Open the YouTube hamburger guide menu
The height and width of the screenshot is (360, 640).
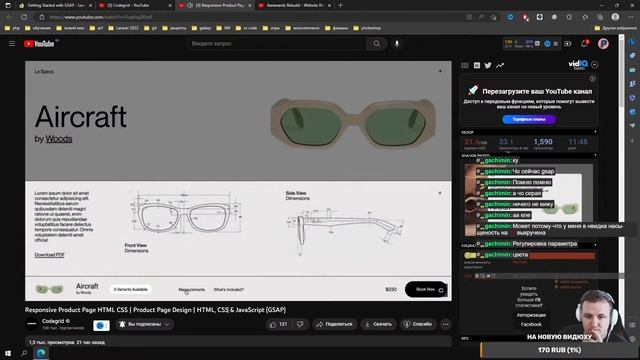pyautogui.click(x=12, y=44)
